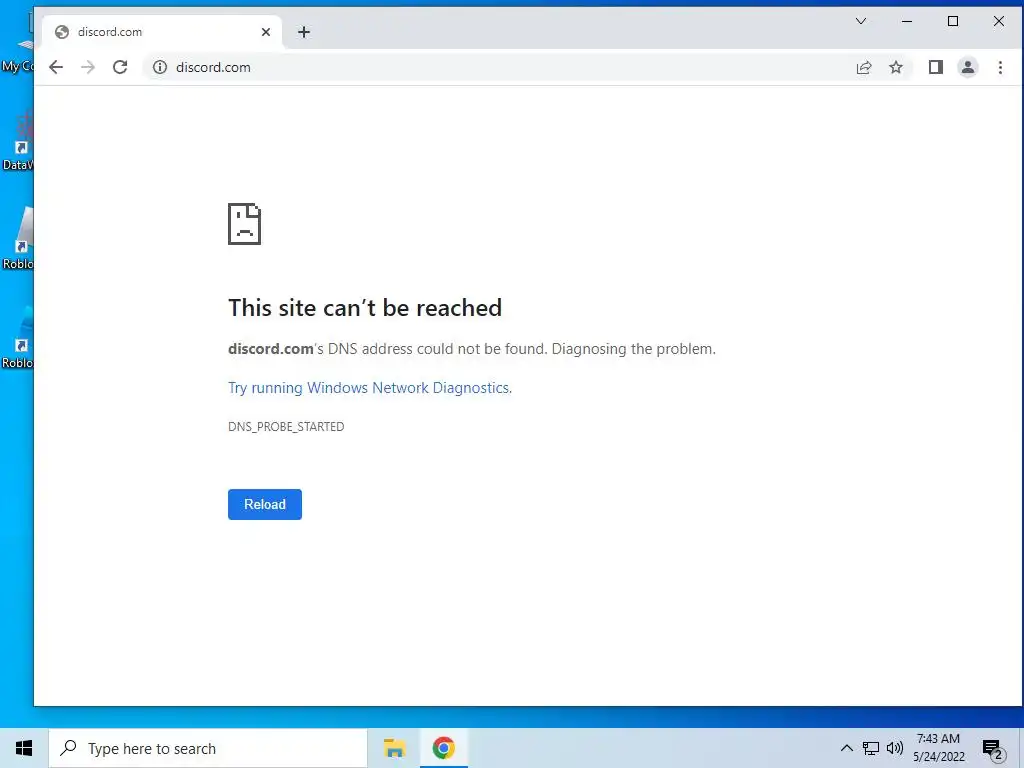
Task: Close the discord.com tab
Action: click(x=266, y=32)
